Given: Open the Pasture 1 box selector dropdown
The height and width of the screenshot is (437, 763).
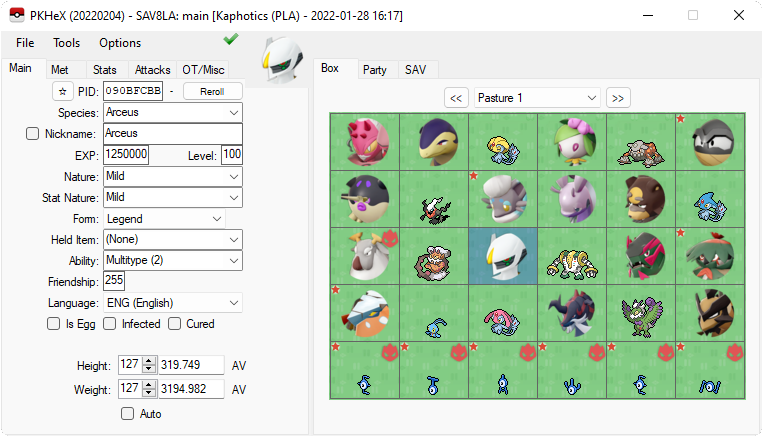Looking at the screenshot, I should pos(537,98).
